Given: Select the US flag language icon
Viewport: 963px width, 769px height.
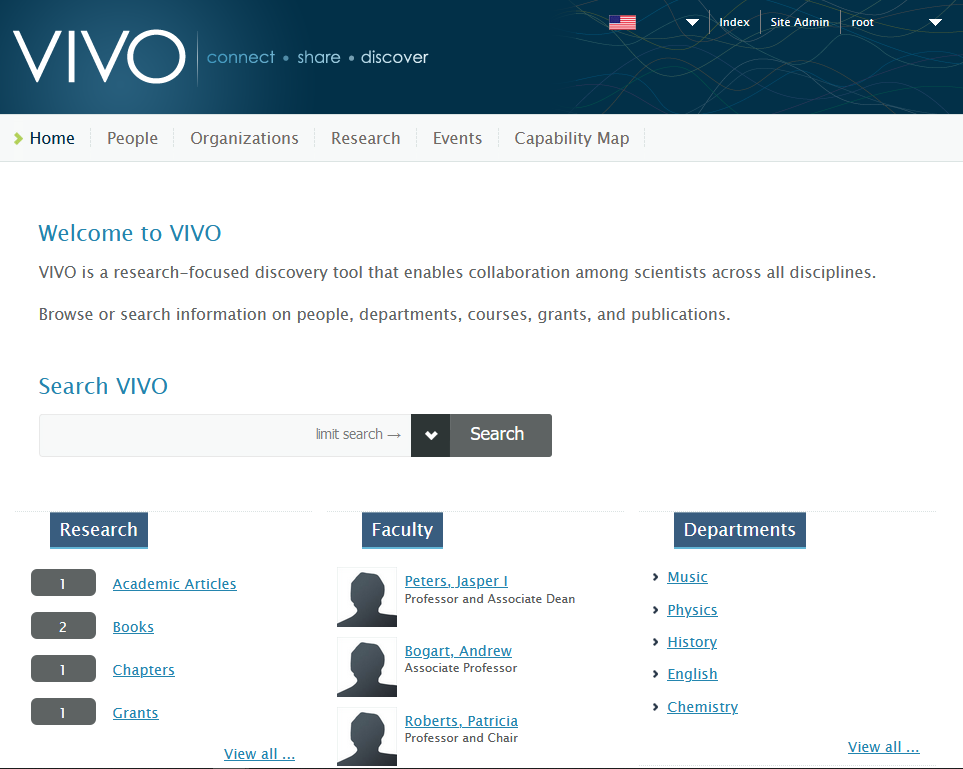Looking at the screenshot, I should pos(622,22).
